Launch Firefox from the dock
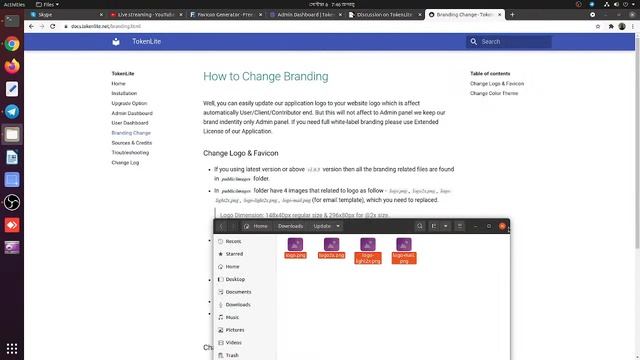Screen dimensions: 640x360 point(12,66)
